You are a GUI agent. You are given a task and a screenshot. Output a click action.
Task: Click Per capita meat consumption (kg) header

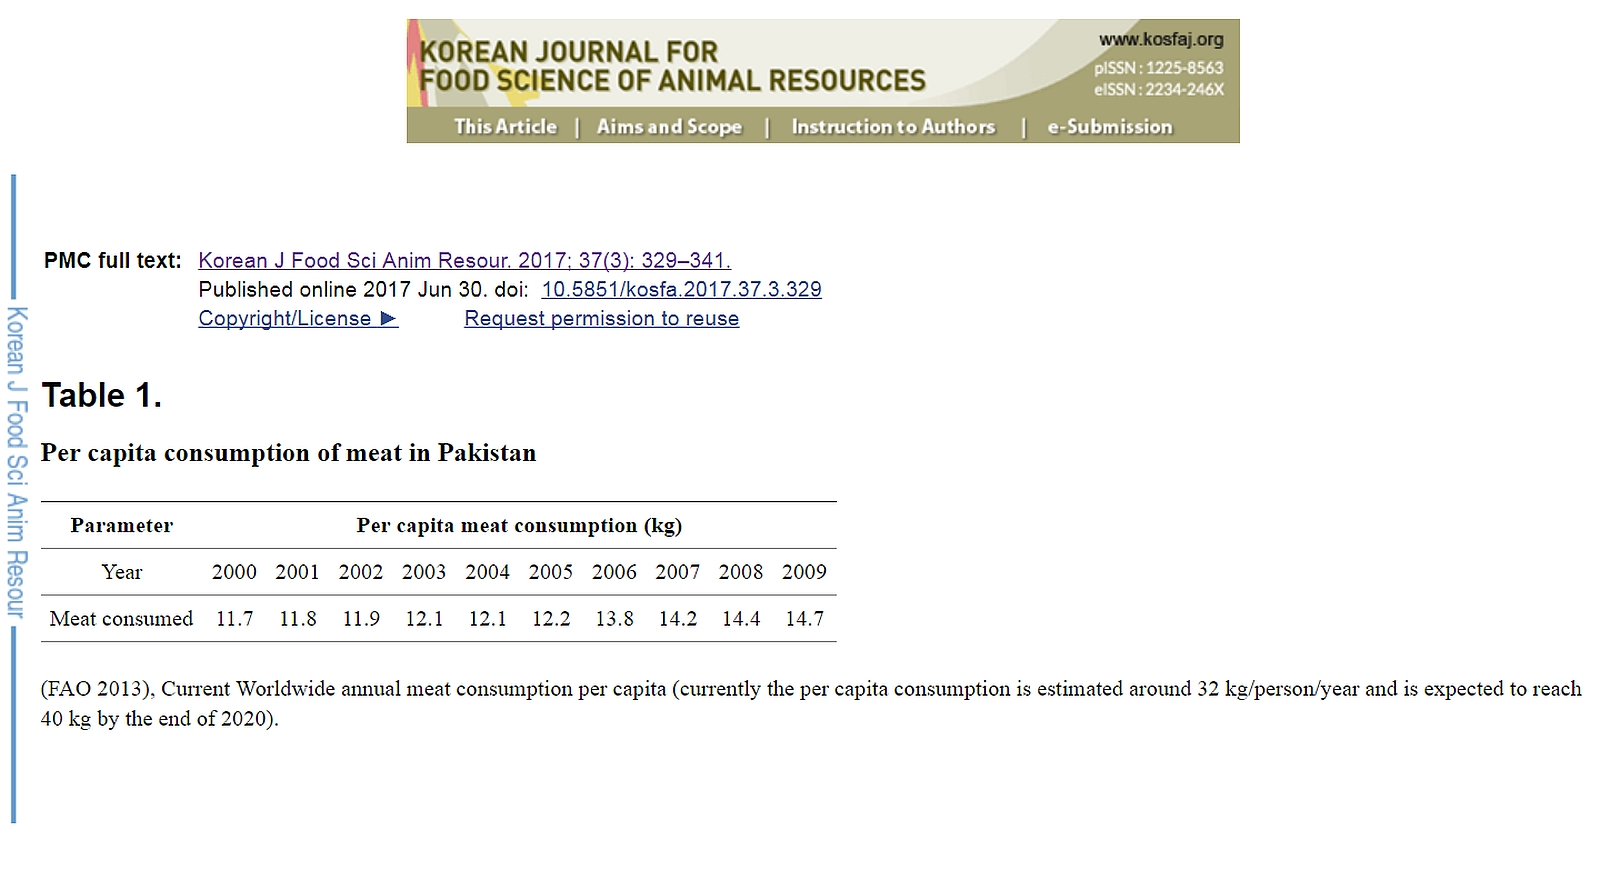pos(519,525)
